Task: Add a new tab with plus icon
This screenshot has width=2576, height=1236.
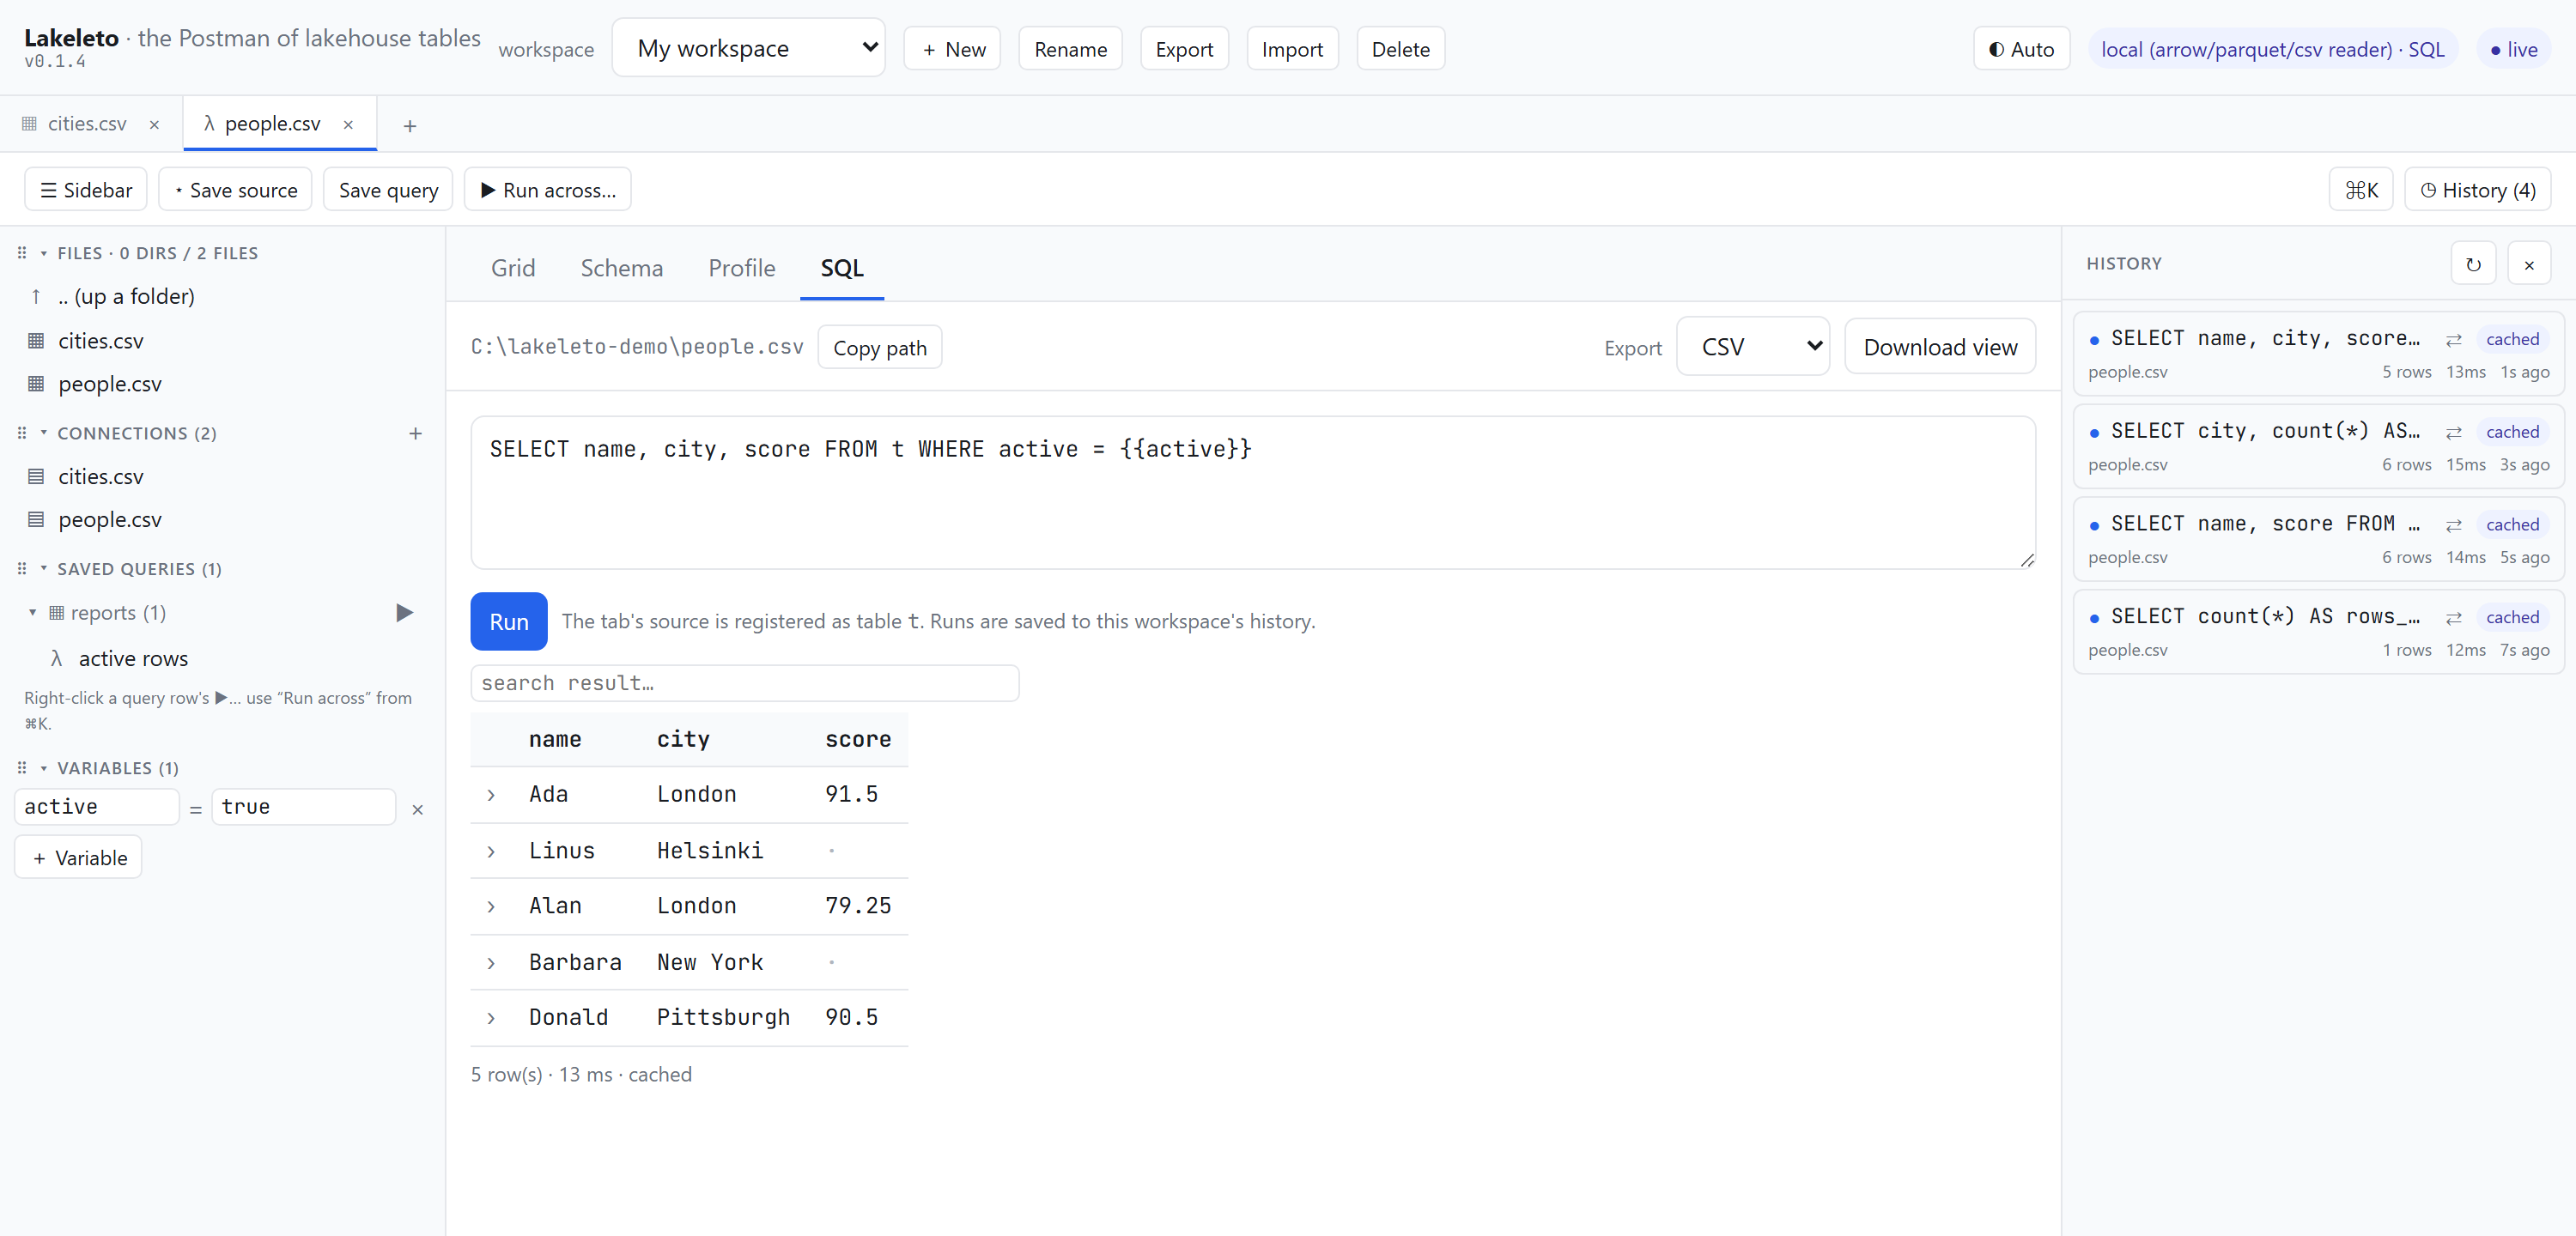Action: click(x=409, y=126)
